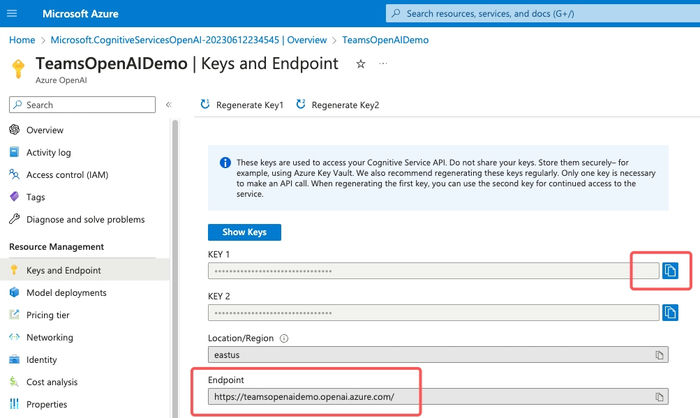700x418 pixels.
Task: Focus the sidebar Search field
Action: (82, 104)
